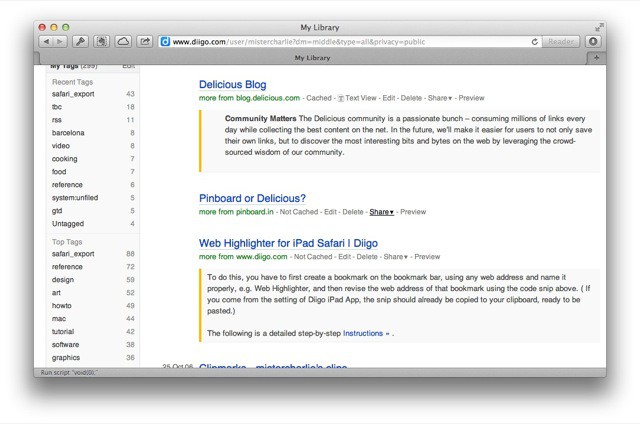Click the Downloads button in the toolbar
This screenshot has height=424, width=640.
click(593, 42)
